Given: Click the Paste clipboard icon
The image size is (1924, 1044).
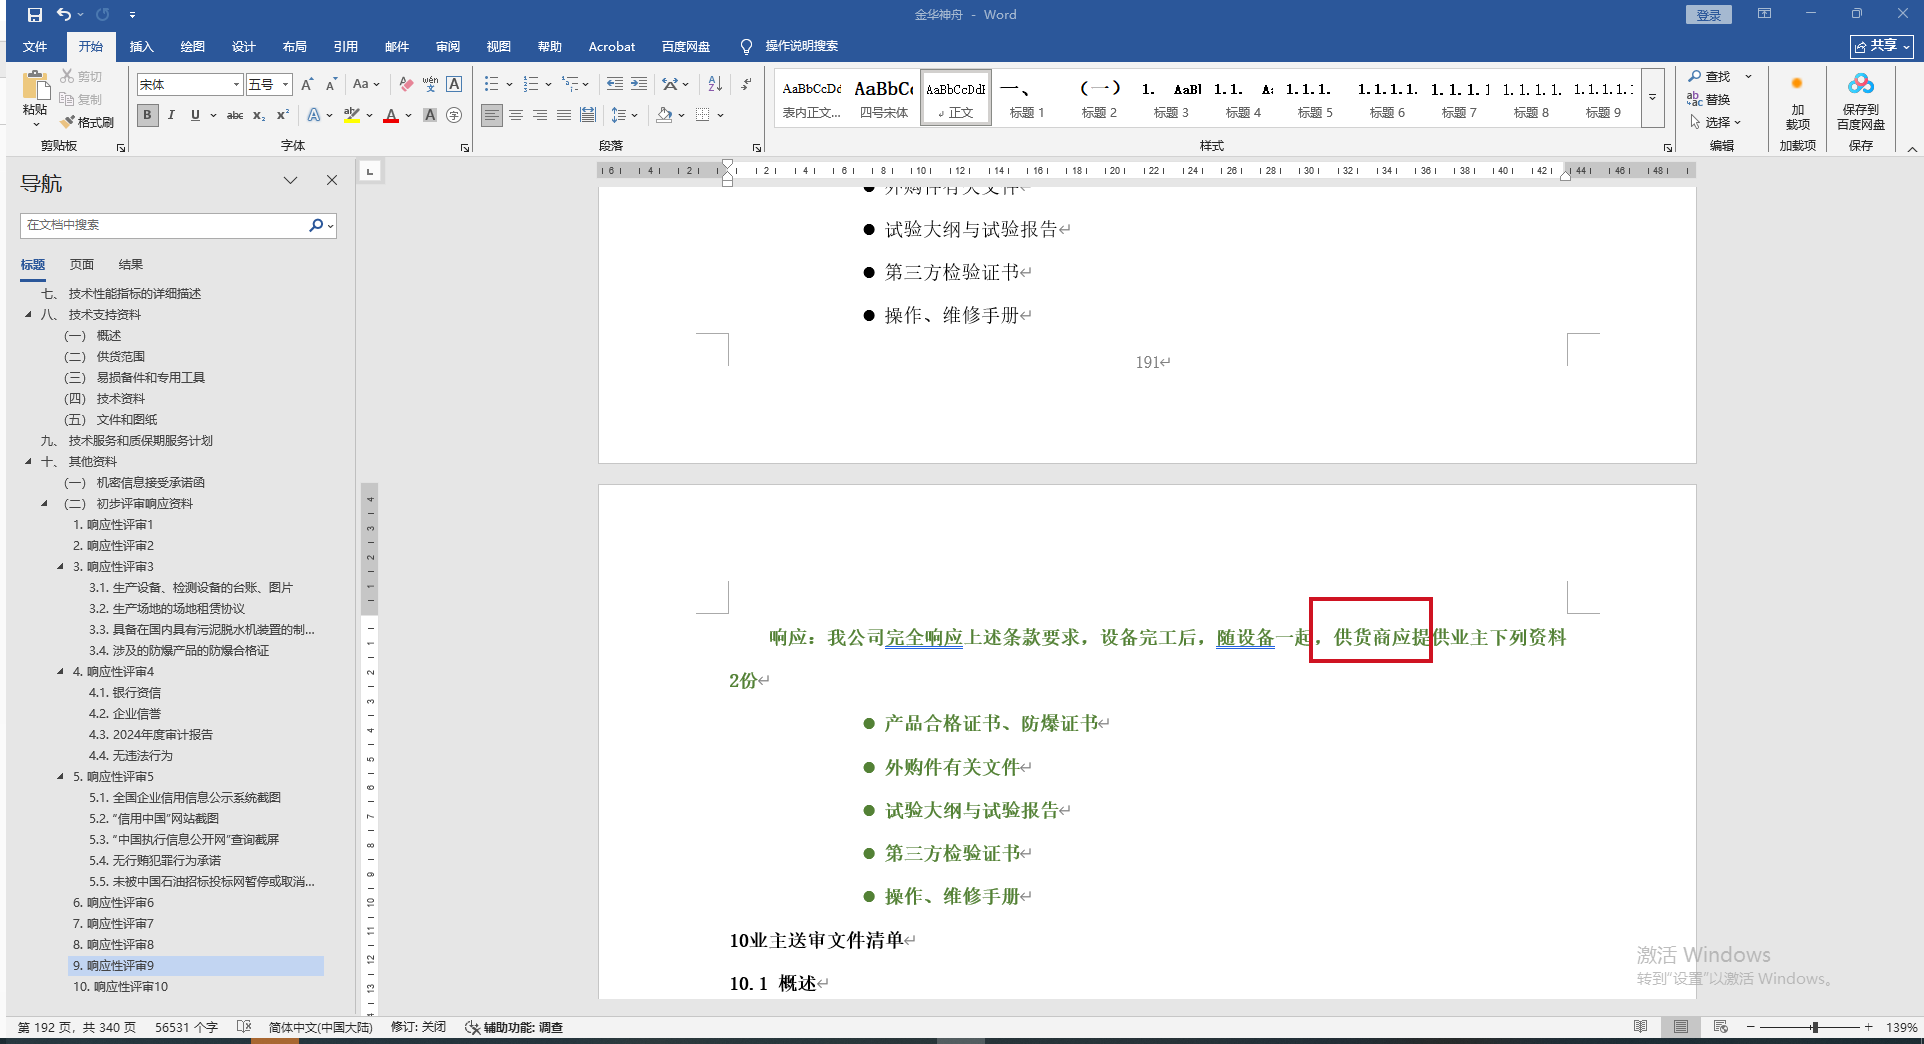Looking at the screenshot, I should tap(35, 88).
